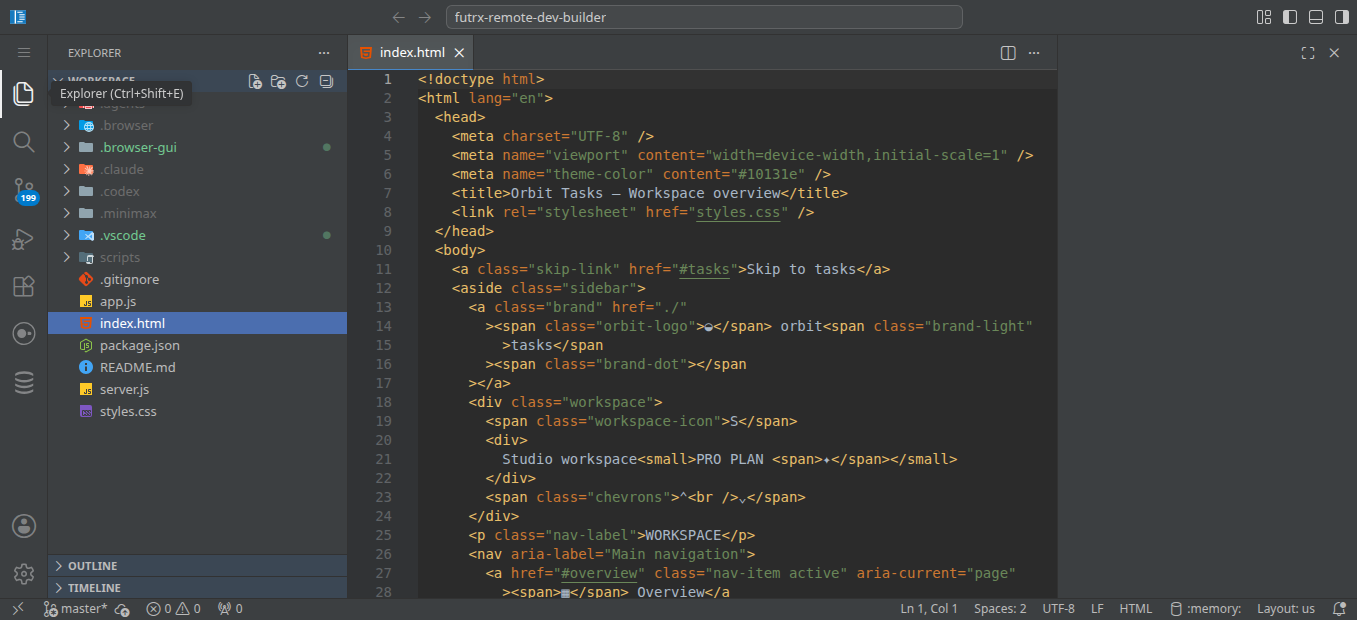Go forward using the navigation arrow
This screenshot has width=1357, height=620.
click(425, 17)
